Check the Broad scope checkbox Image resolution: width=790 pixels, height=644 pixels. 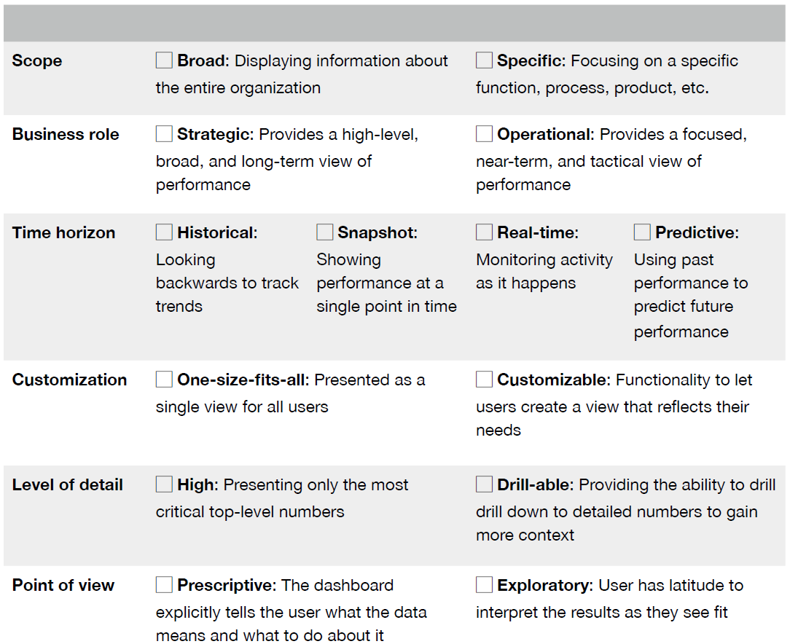[x=164, y=61]
